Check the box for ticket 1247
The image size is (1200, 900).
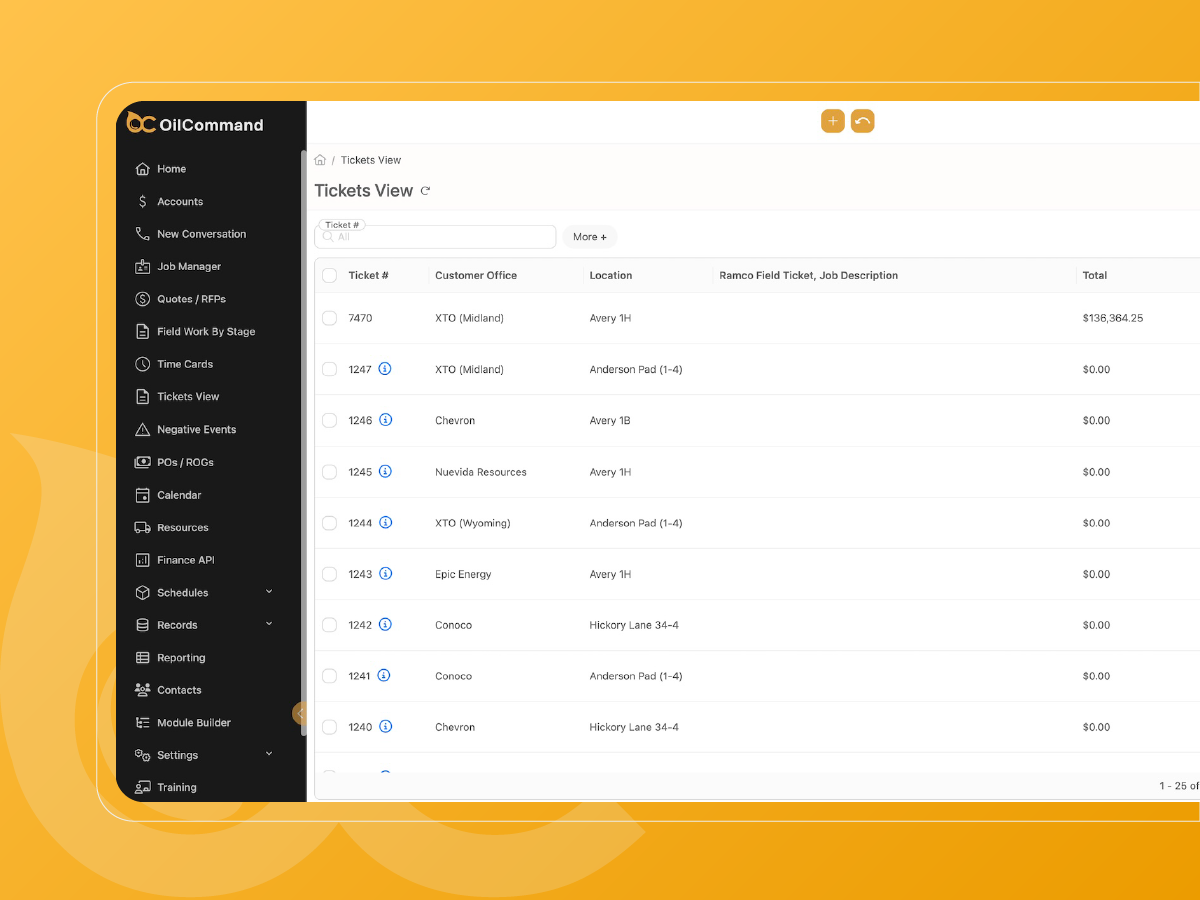point(329,369)
